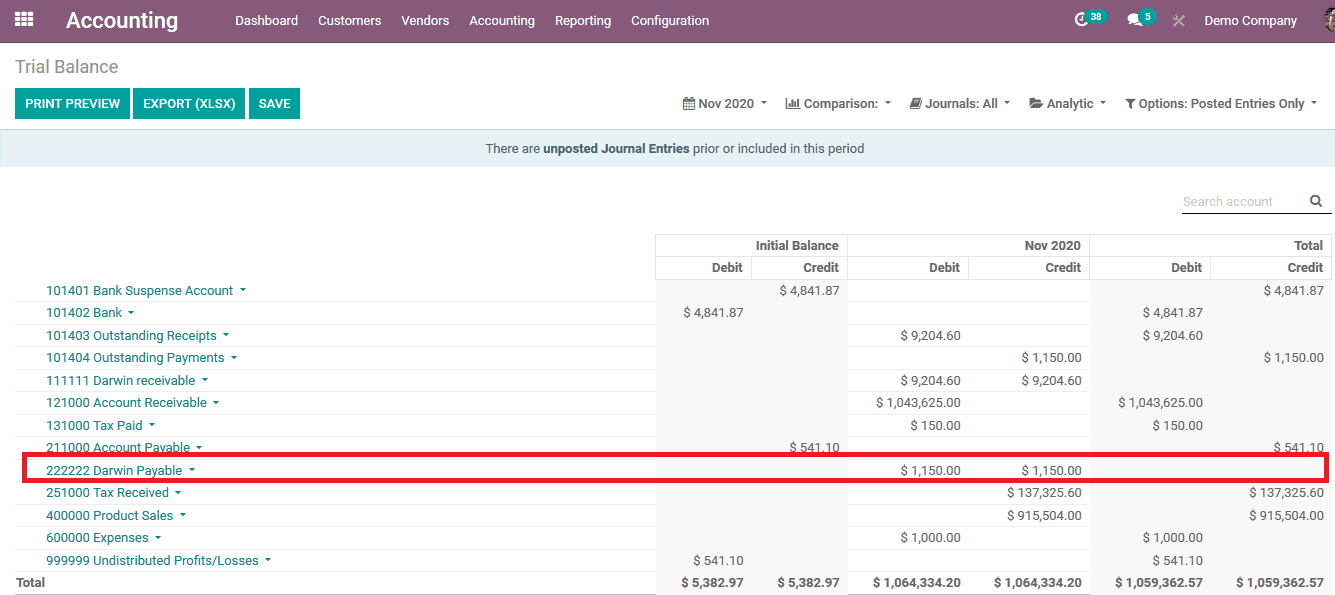Expand 999999 Undistributed Profits/Losses row
The width and height of the screenshot is (1335, 595).
click(159, 560)
